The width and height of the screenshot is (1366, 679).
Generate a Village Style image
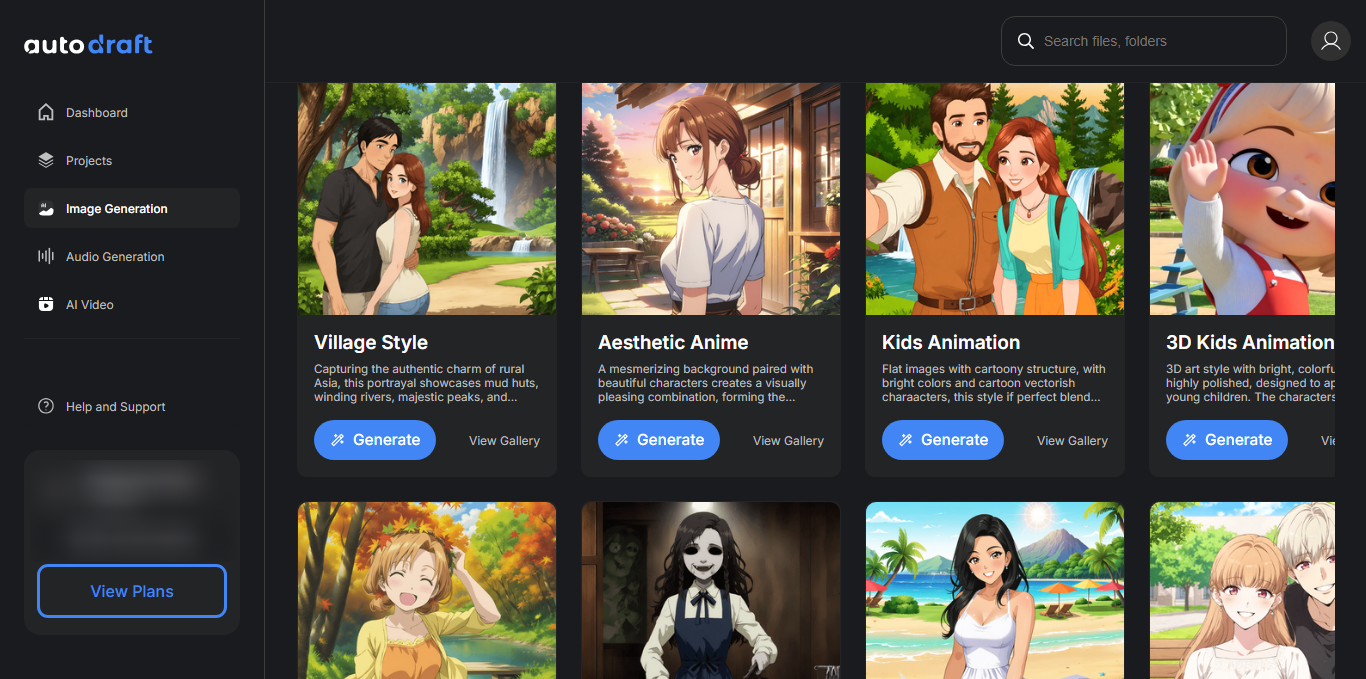click(x=375, y=440)
